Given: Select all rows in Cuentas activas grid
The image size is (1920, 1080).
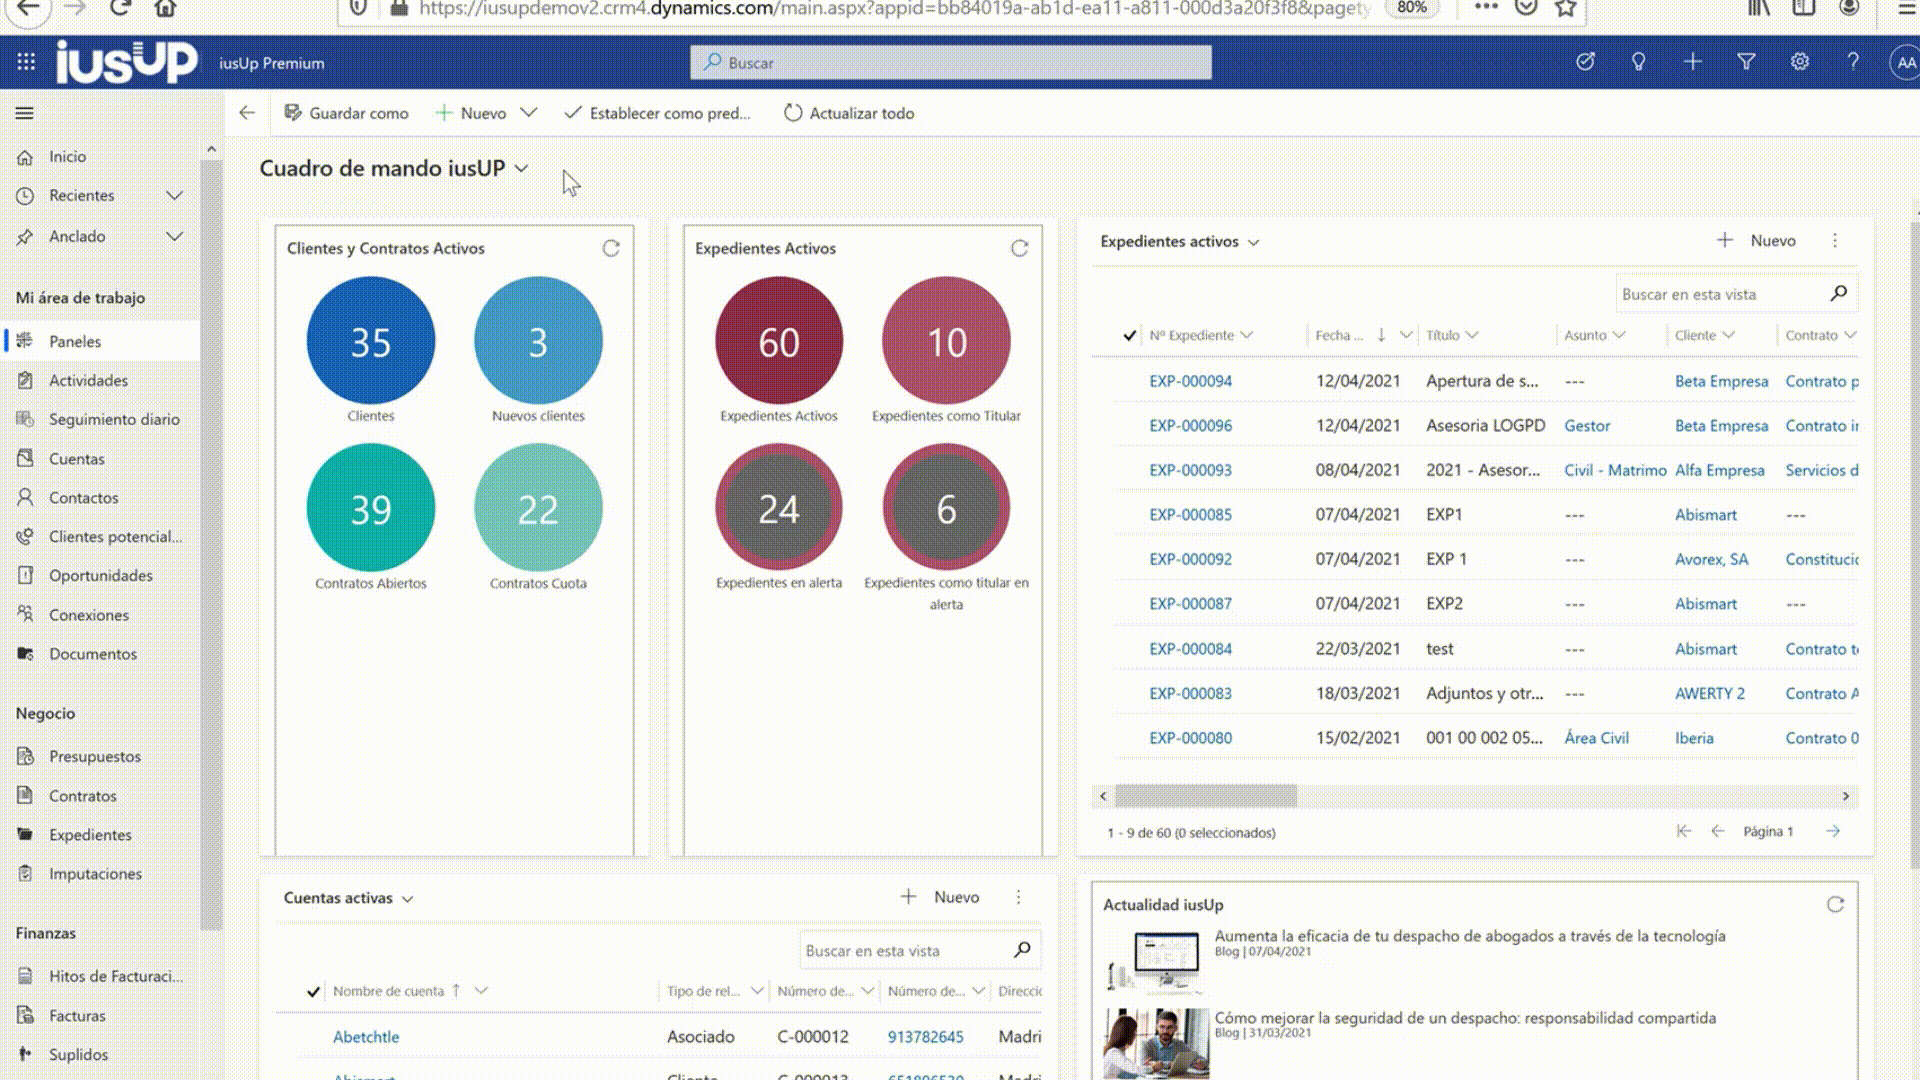Looking at the screenshot, I should (313, 991).
